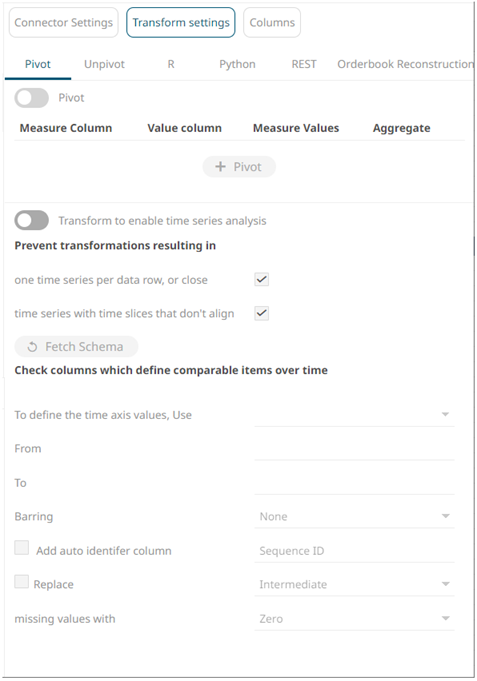Click the Sequence ID text field
Screen dimensions: 477x681
tap(354, 551)
